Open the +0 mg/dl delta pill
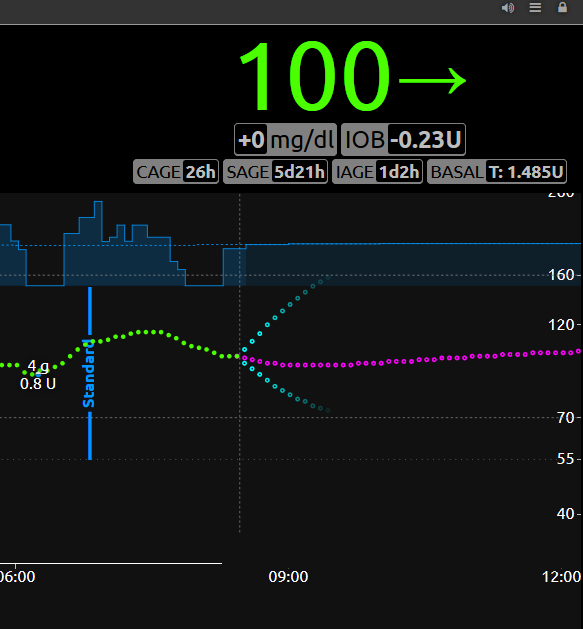The width and height of the screenshot is (583, 629). 285,140
